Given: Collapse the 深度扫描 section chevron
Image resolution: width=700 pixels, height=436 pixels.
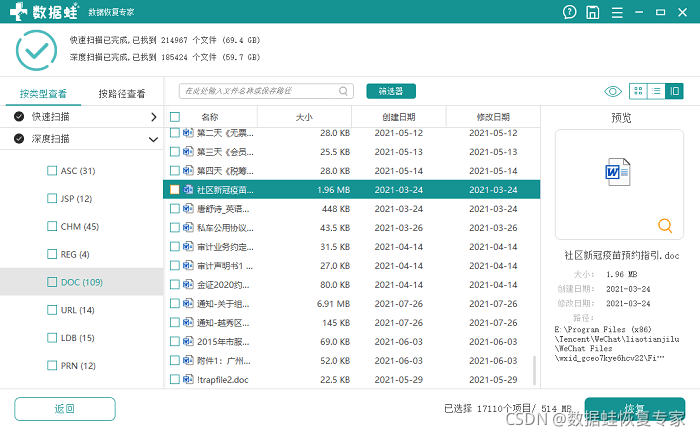Looking at the screenshot, I should coord(153,139).
